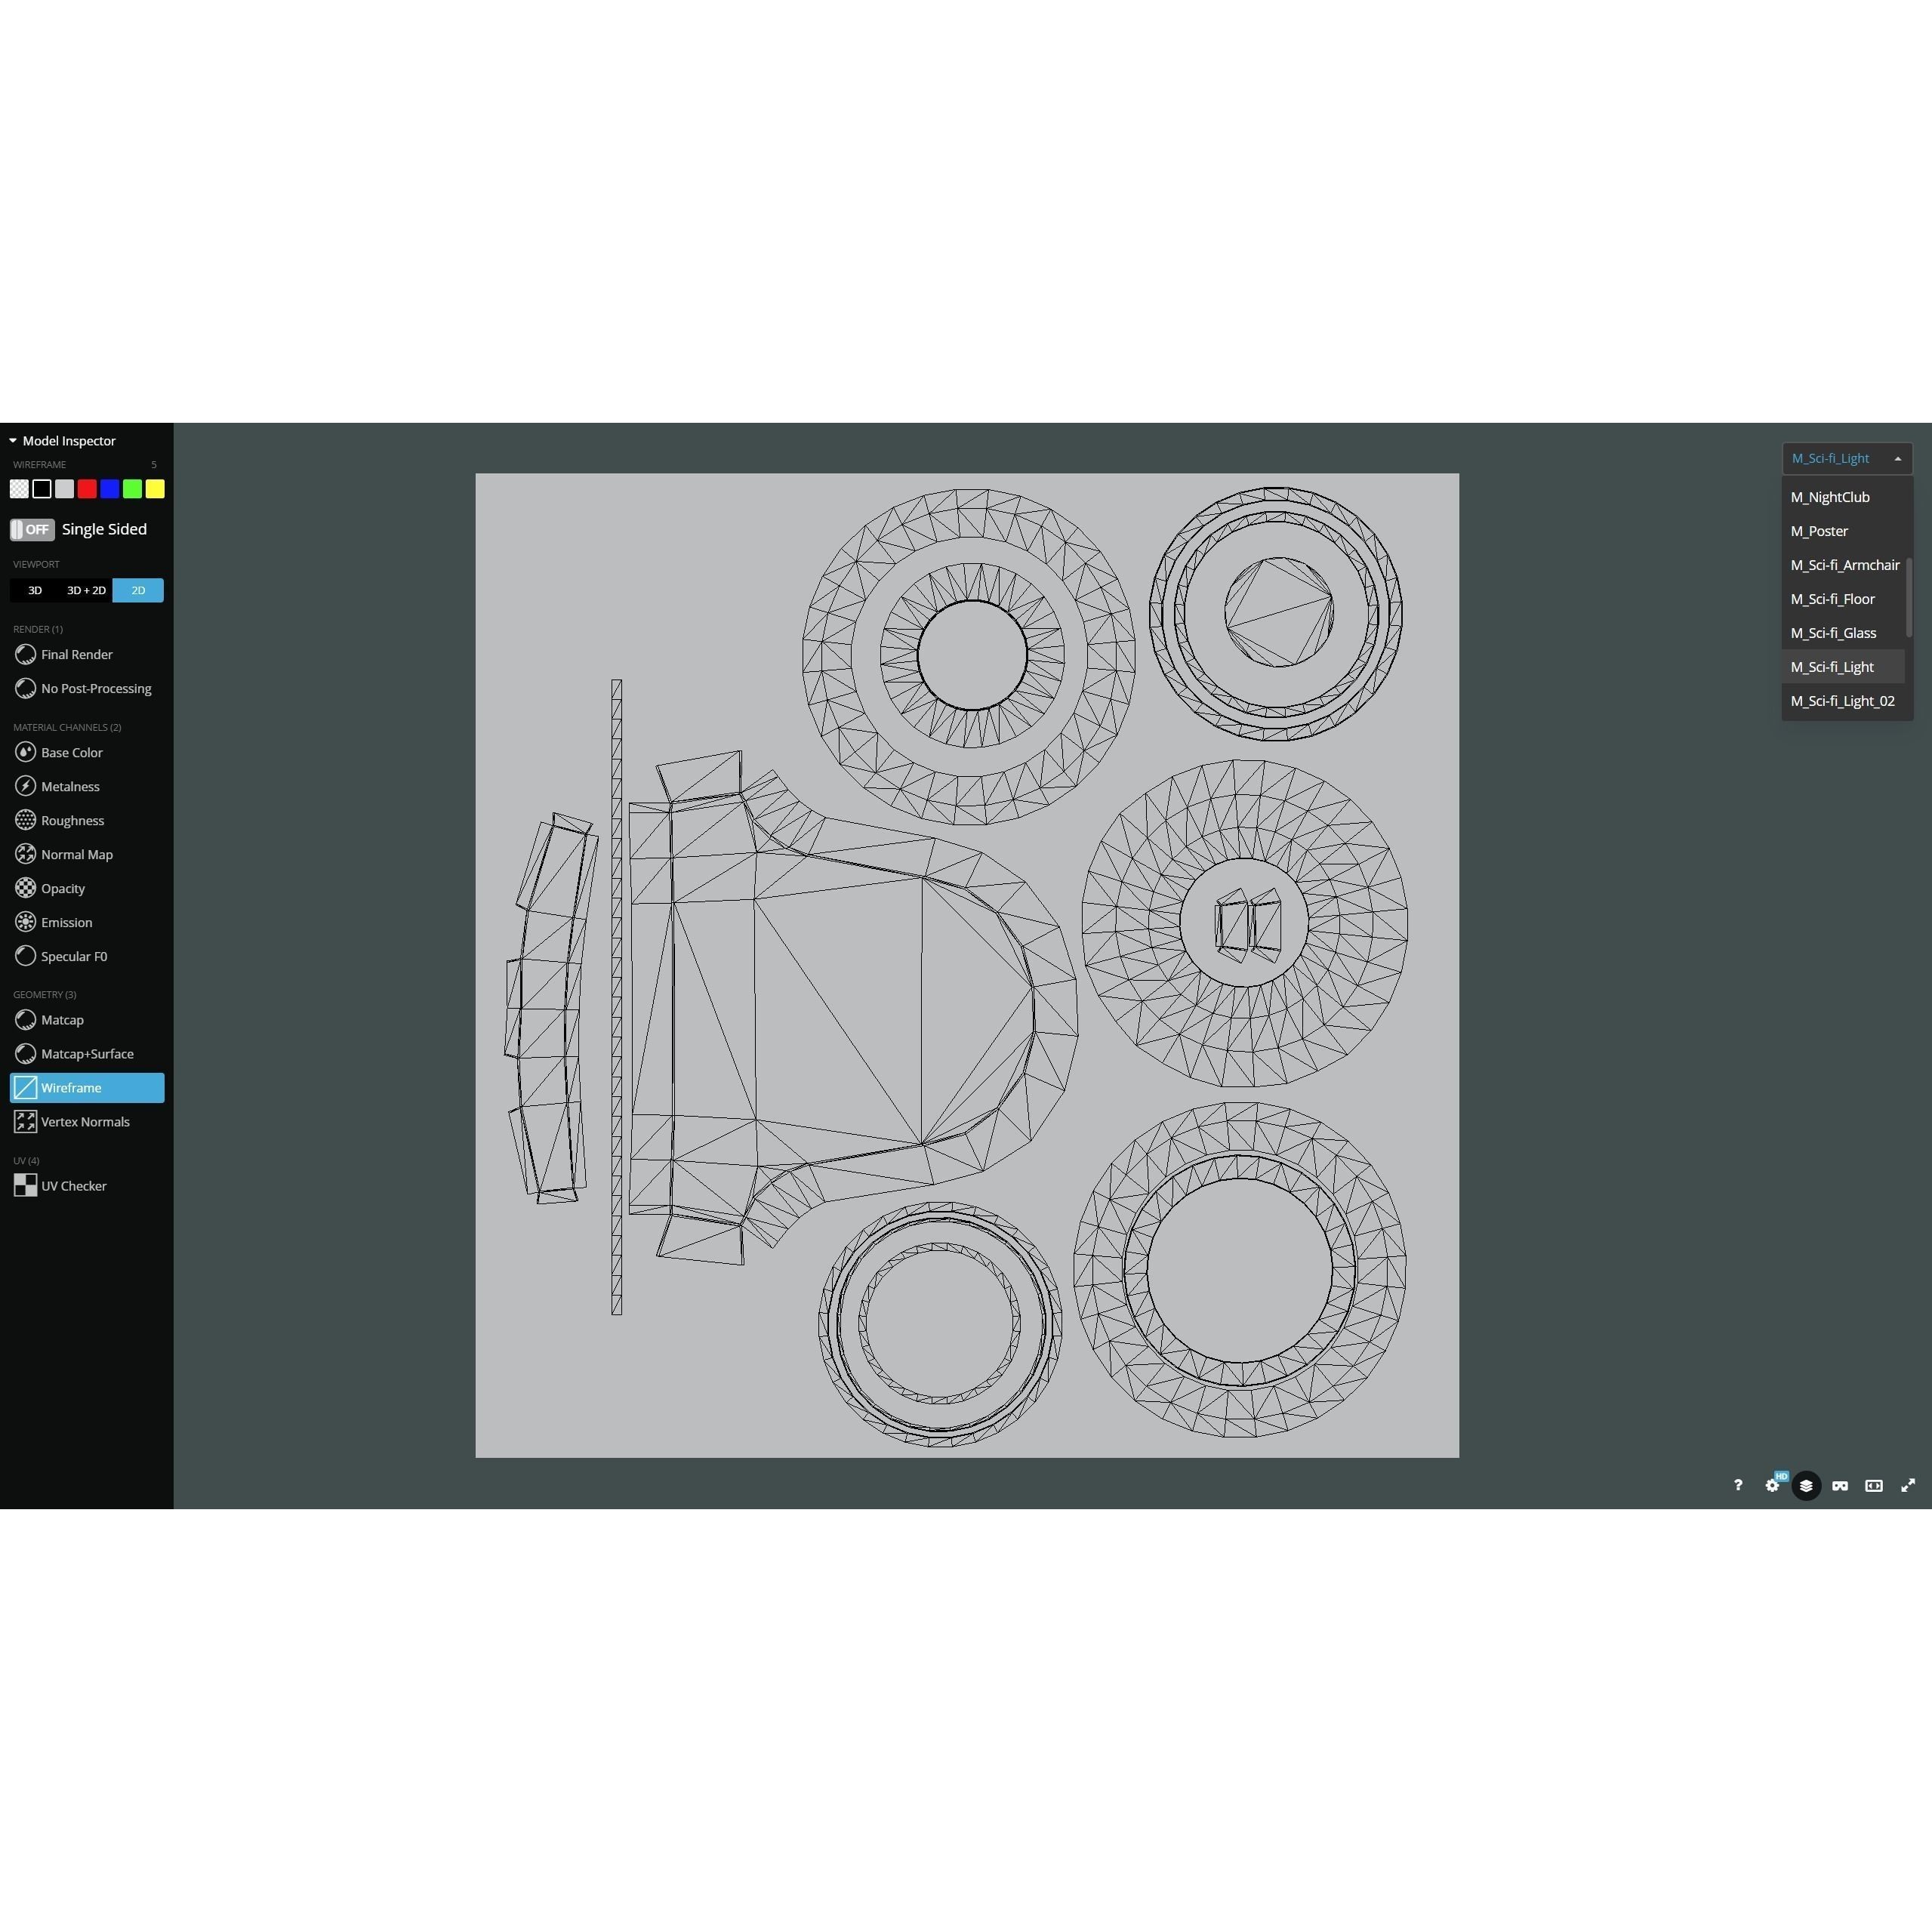The image size is (1932, 1932).
Task: Click the Wireframe mode icon
Action: pos(25,1088)
